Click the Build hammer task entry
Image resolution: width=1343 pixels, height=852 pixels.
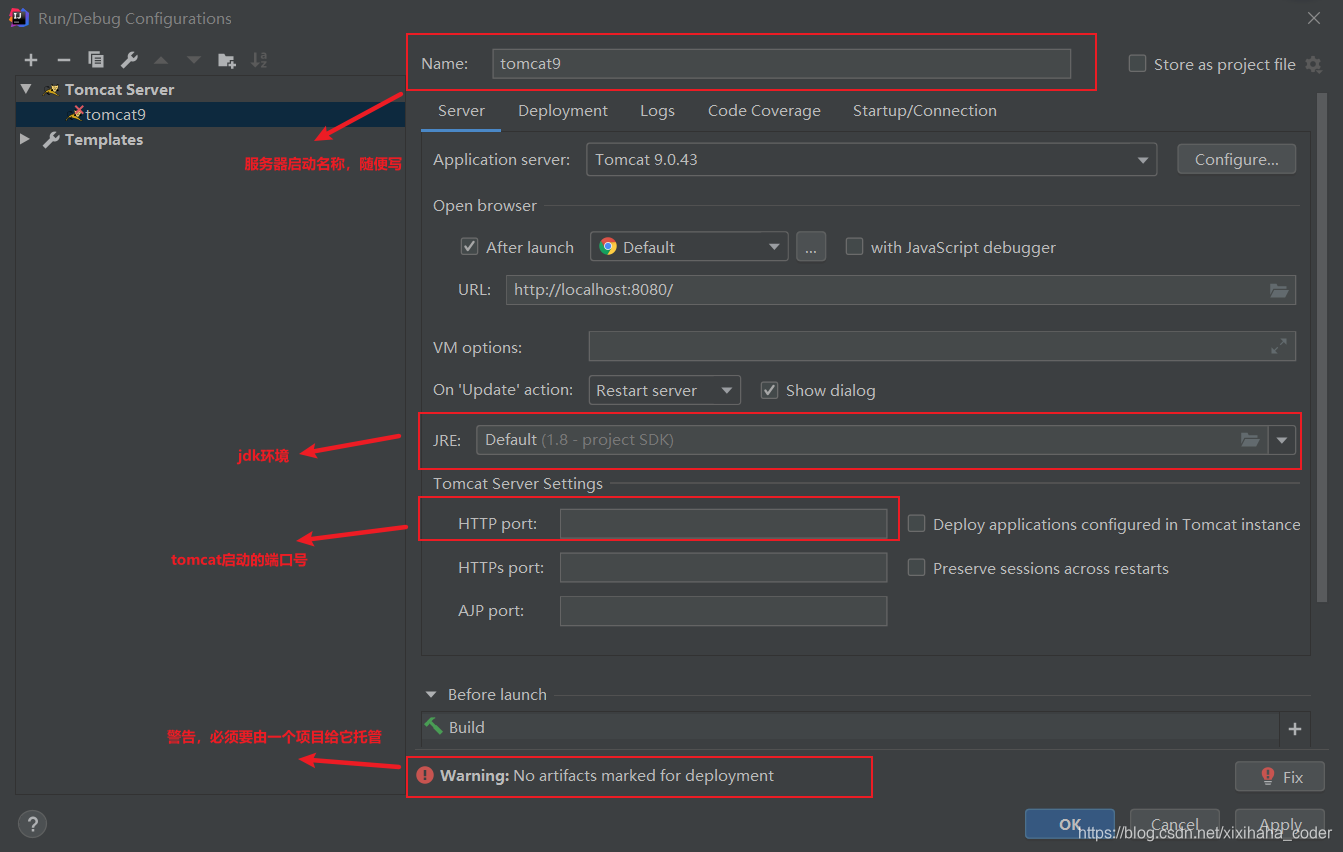[851, 727]
